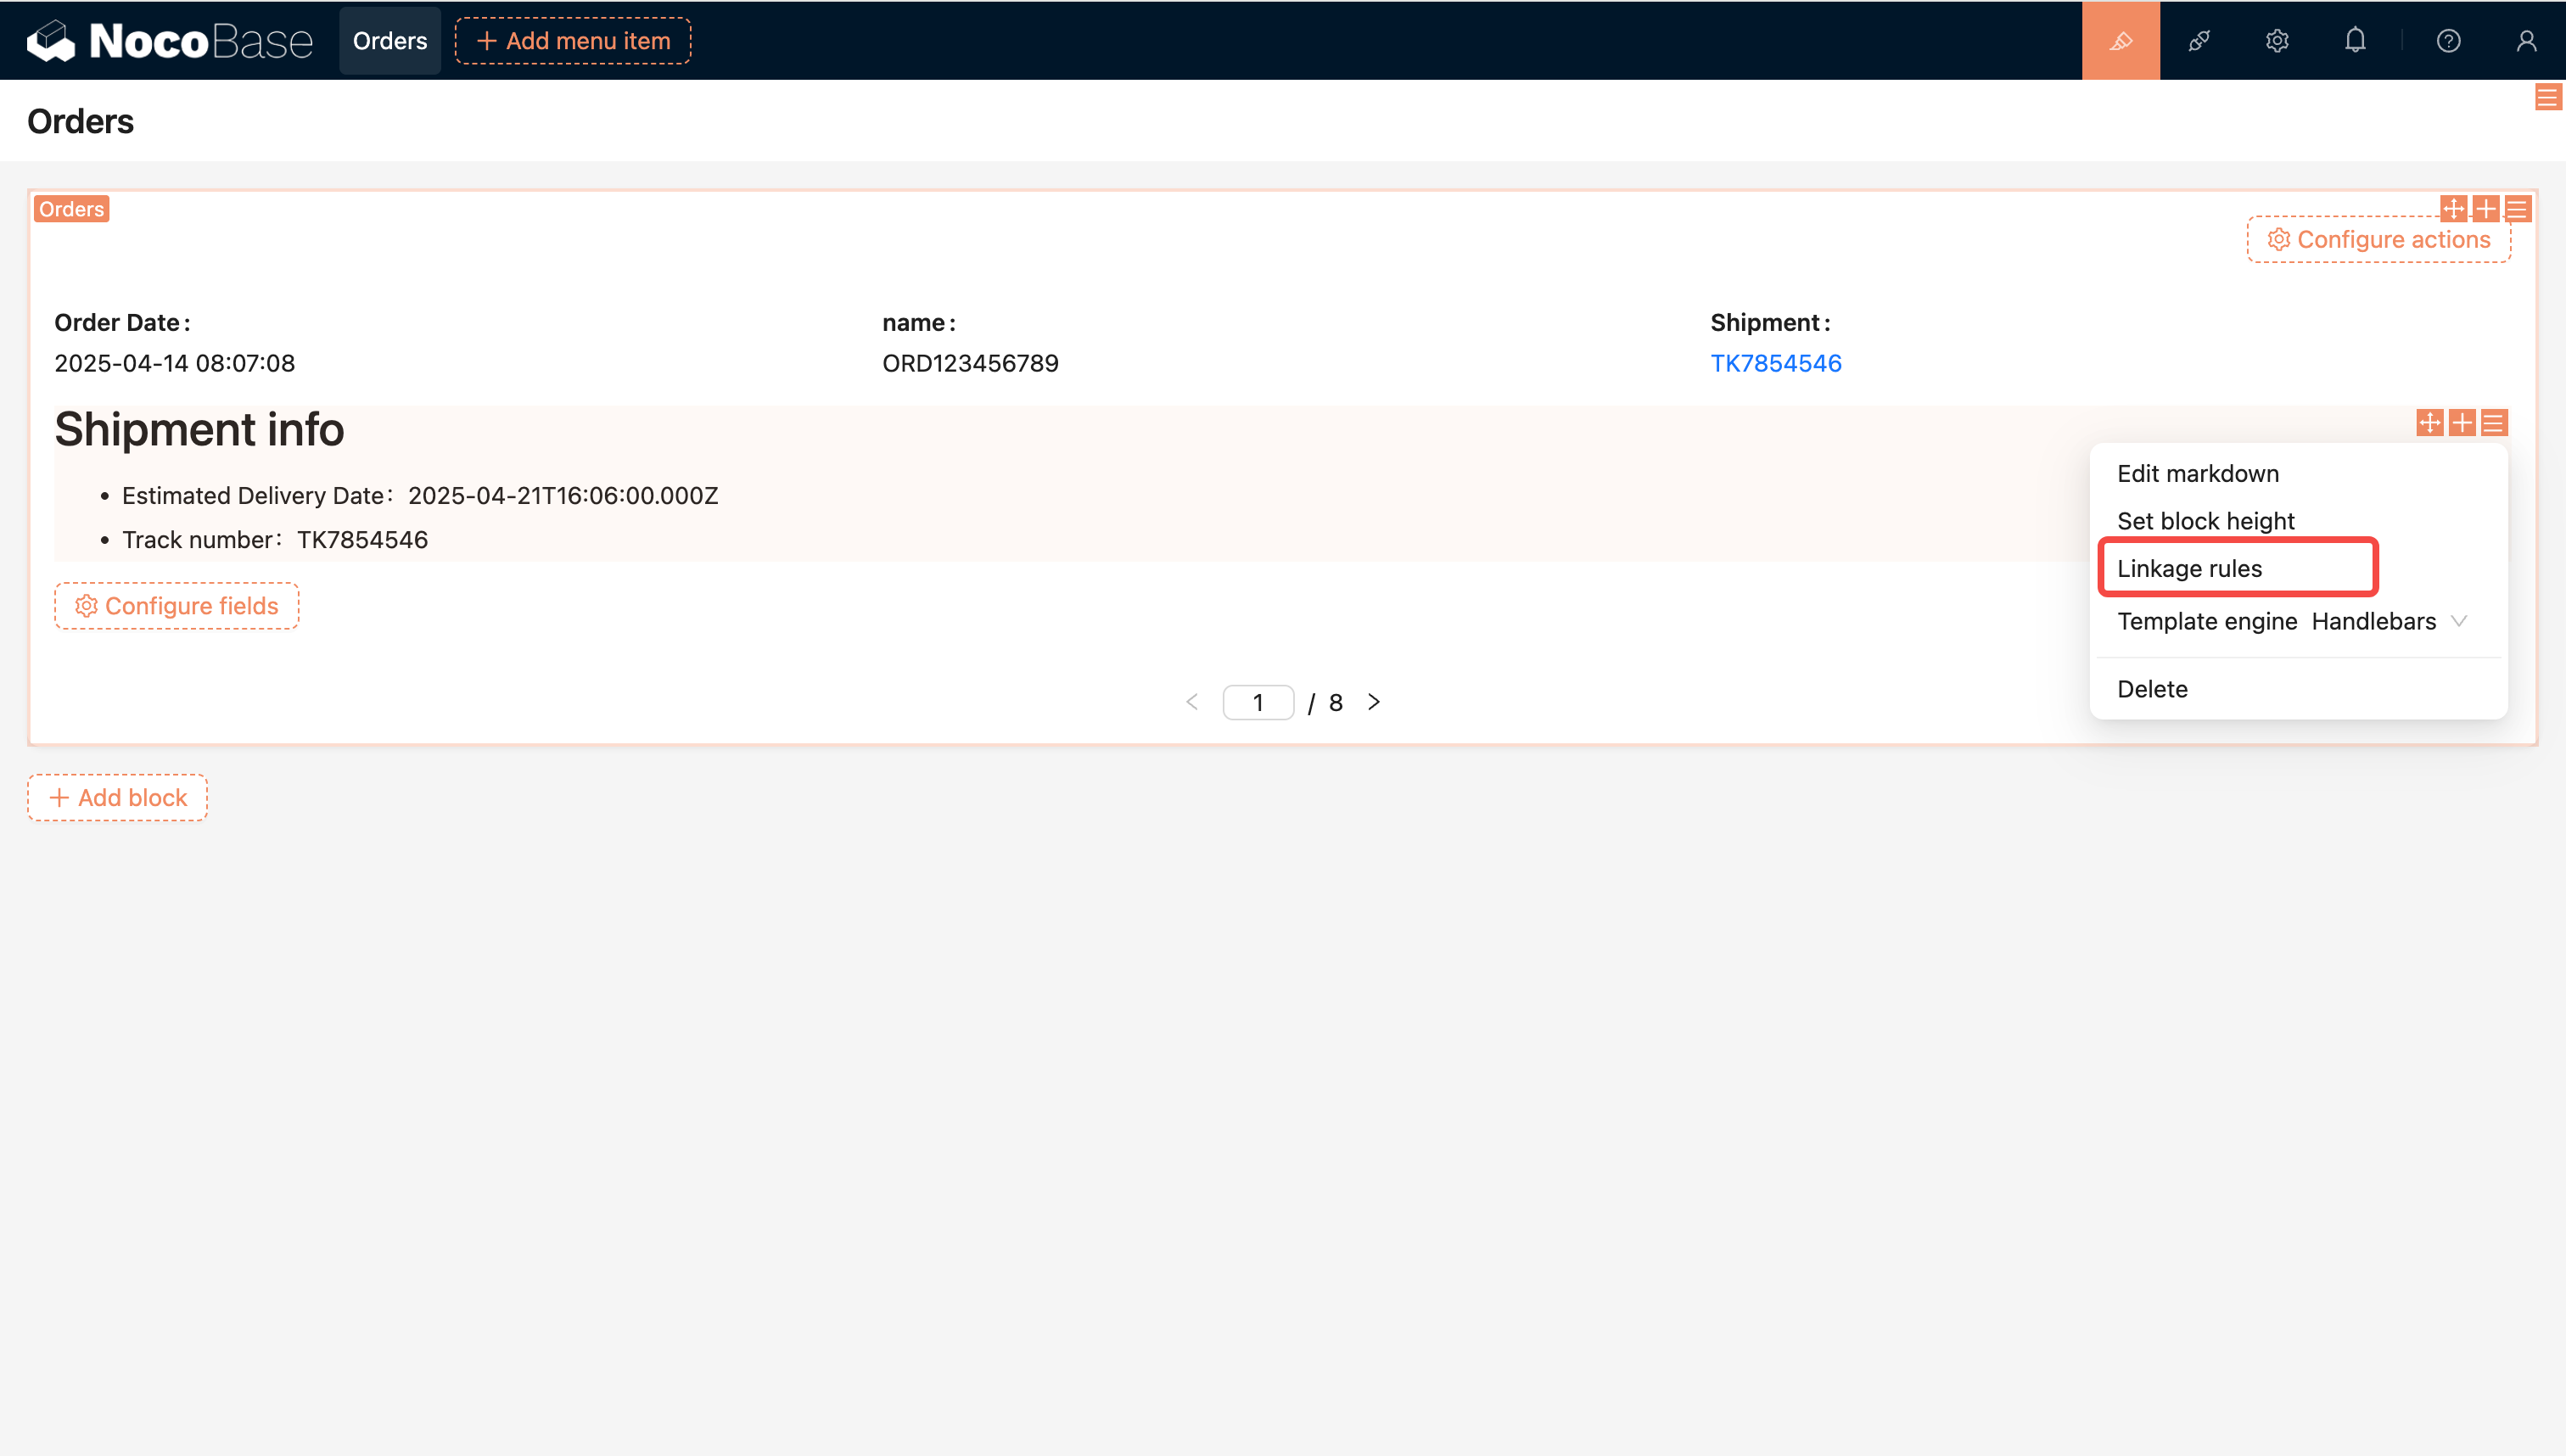The image size is (2566, 1456).
Task: Click order name ORD123456789
Action: pos(970,363)
